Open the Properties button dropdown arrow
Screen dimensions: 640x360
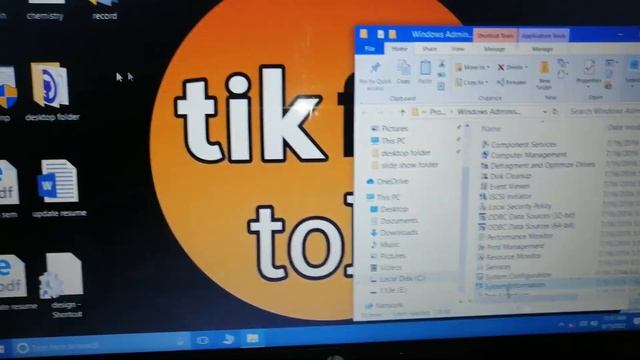click(x=588, y=86)
